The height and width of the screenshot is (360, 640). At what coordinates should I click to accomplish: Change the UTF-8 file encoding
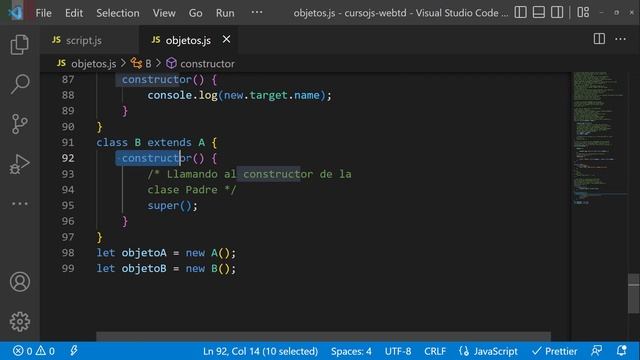(x=398, y=351)
